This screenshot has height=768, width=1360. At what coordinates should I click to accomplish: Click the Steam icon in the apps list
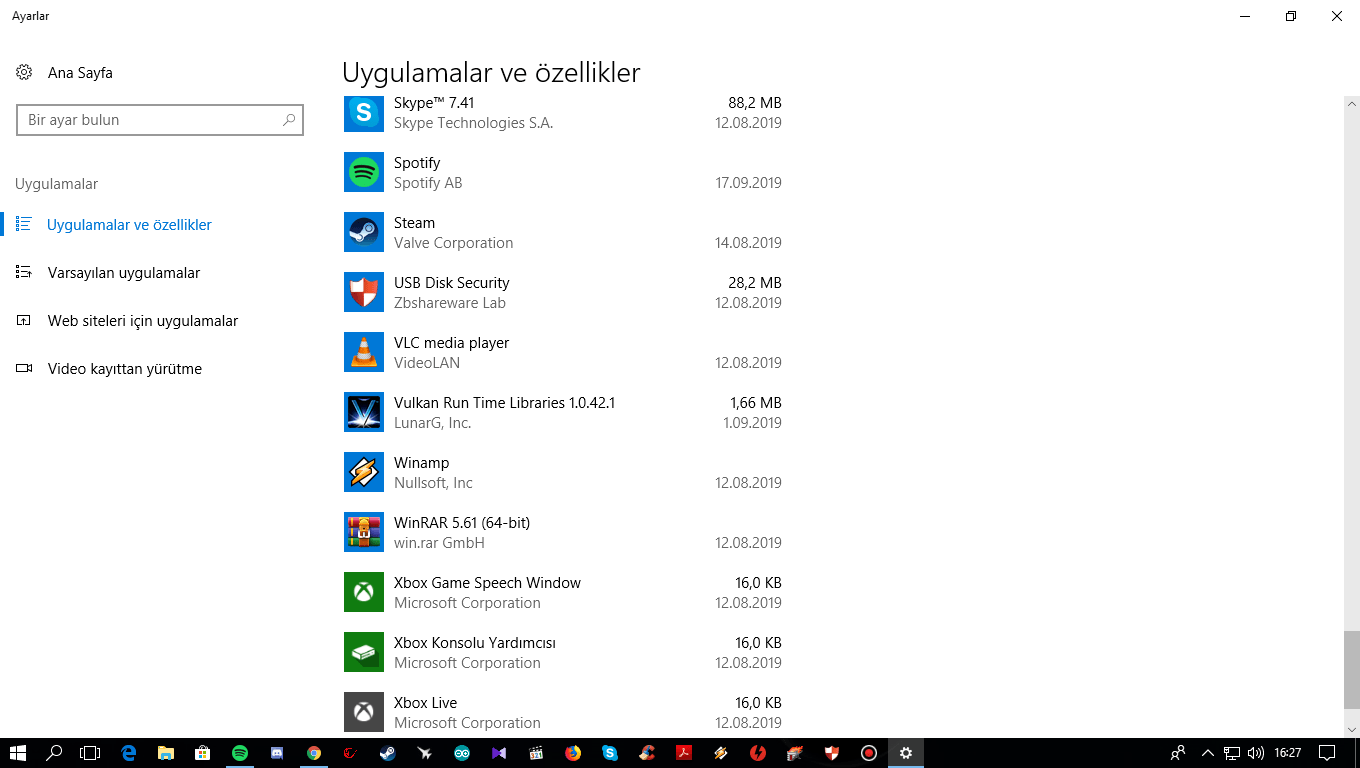(x=364, y=232)
